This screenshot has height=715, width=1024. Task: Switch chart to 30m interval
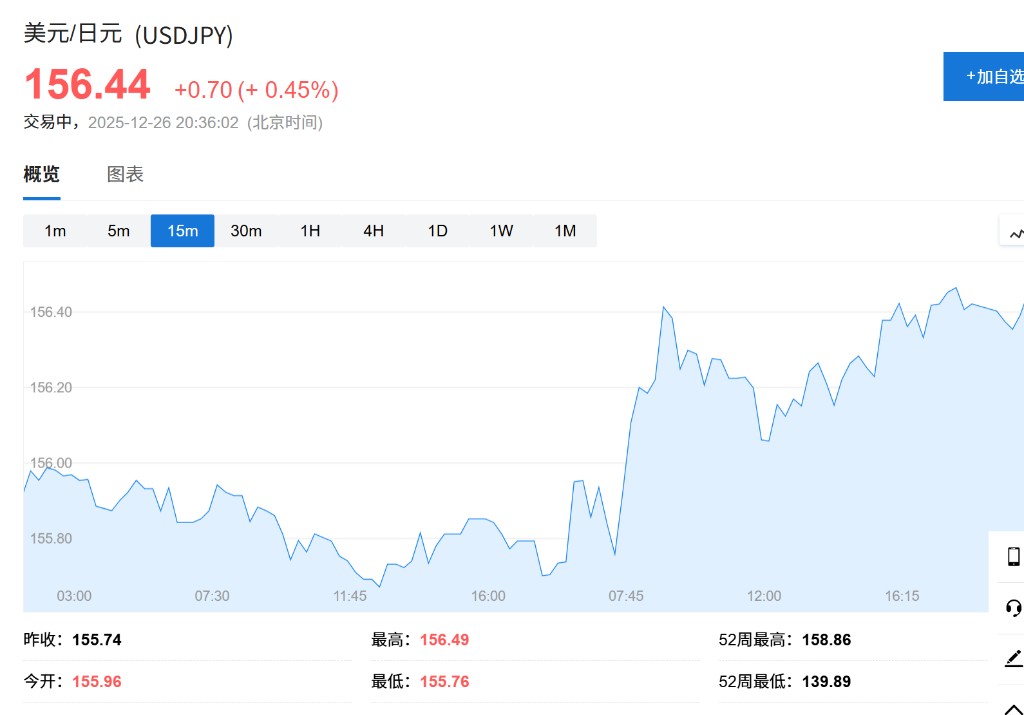coord(246,231)
